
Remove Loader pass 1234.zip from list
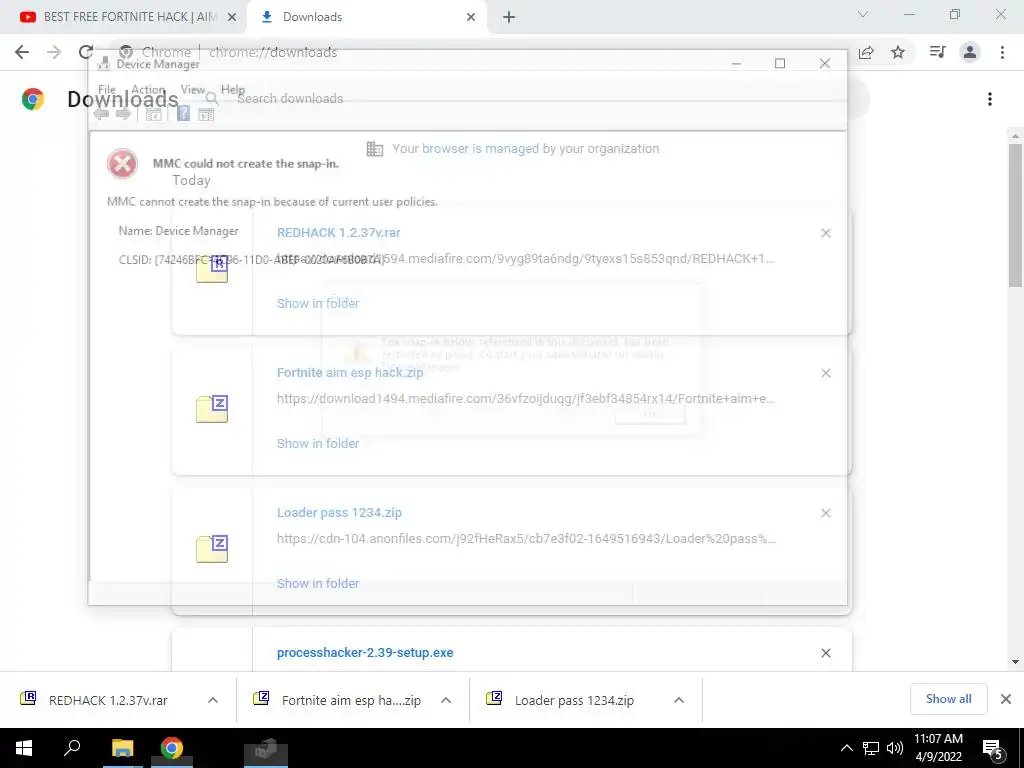825,513
